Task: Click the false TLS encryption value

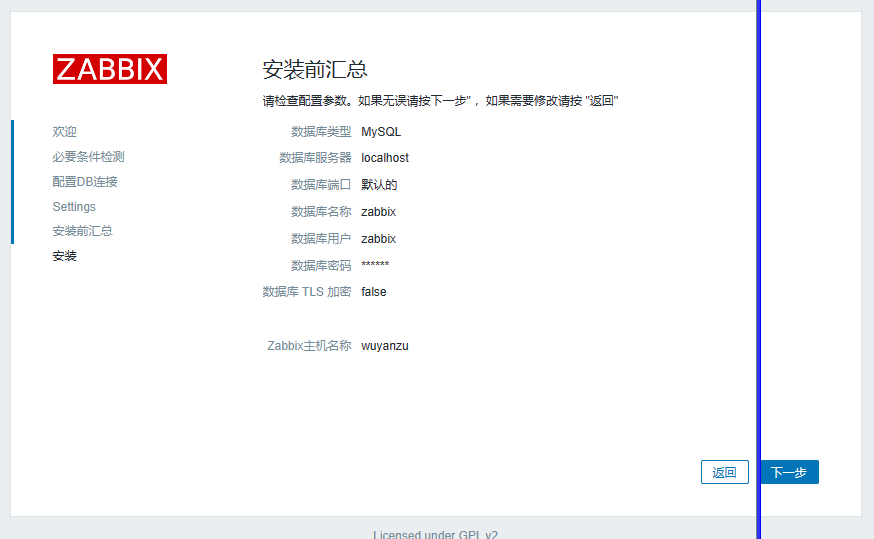Action: pyautogui.click(x=374, y=292)
